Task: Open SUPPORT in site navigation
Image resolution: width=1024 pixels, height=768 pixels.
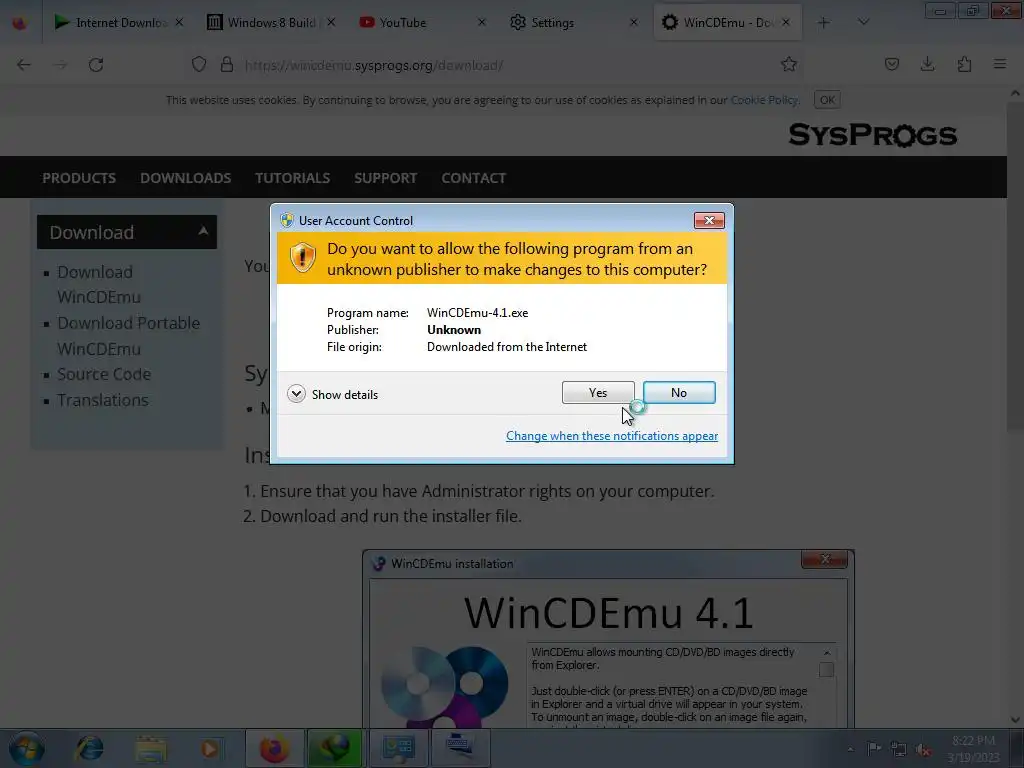Action: [385, 178]
